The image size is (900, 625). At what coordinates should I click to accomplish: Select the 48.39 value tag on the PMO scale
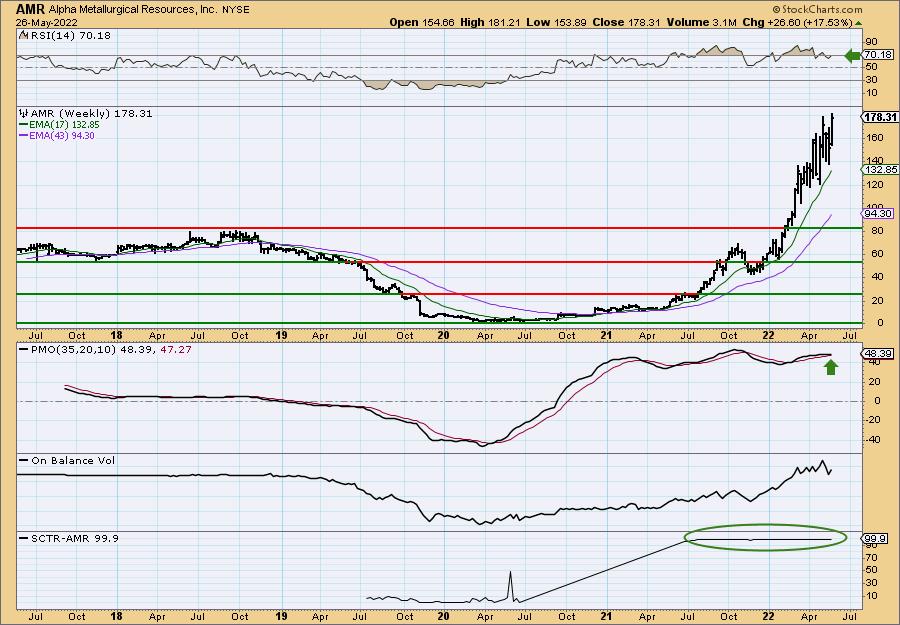coord(876,354)
